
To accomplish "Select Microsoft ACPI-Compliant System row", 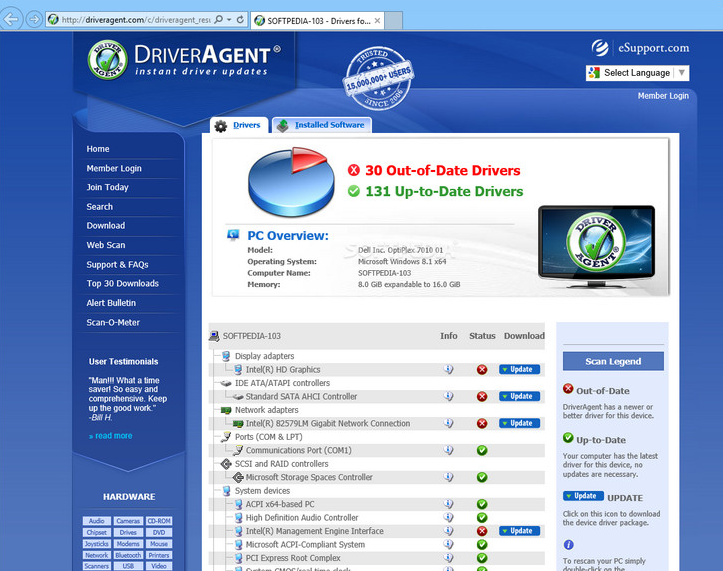I will click(x=377, y=544).
